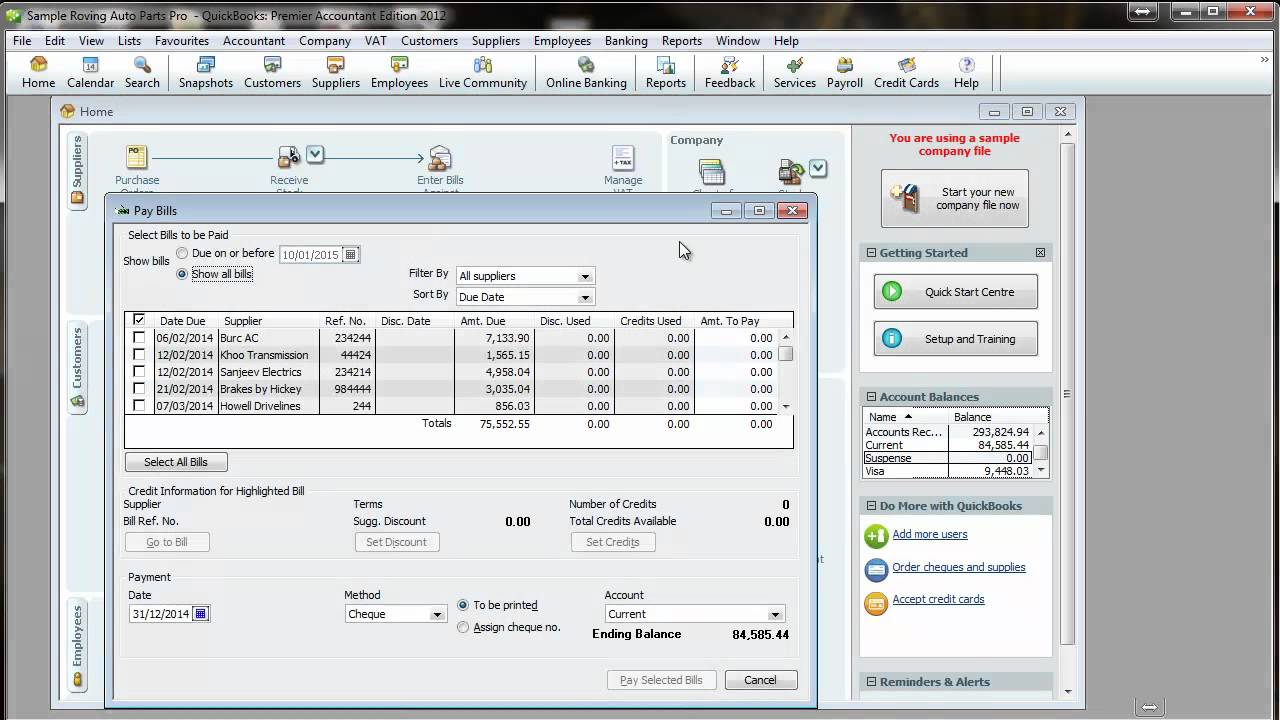Expand the Receive Stock dropdown arrow
The image size is (1280, 720).
tap(315, 154)
